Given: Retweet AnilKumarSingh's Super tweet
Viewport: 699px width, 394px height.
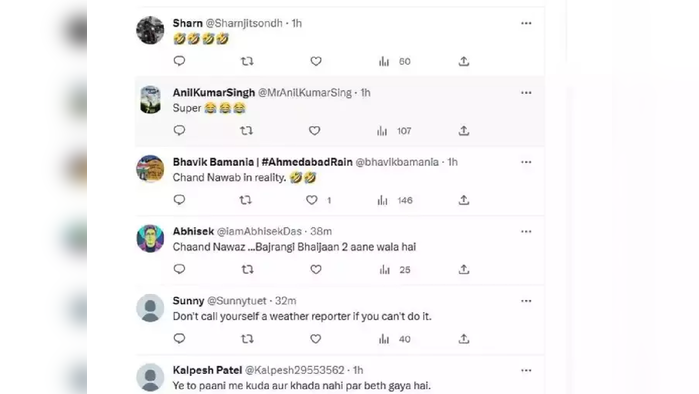Looking at the screenshot, I should click(x=247, y=131).
